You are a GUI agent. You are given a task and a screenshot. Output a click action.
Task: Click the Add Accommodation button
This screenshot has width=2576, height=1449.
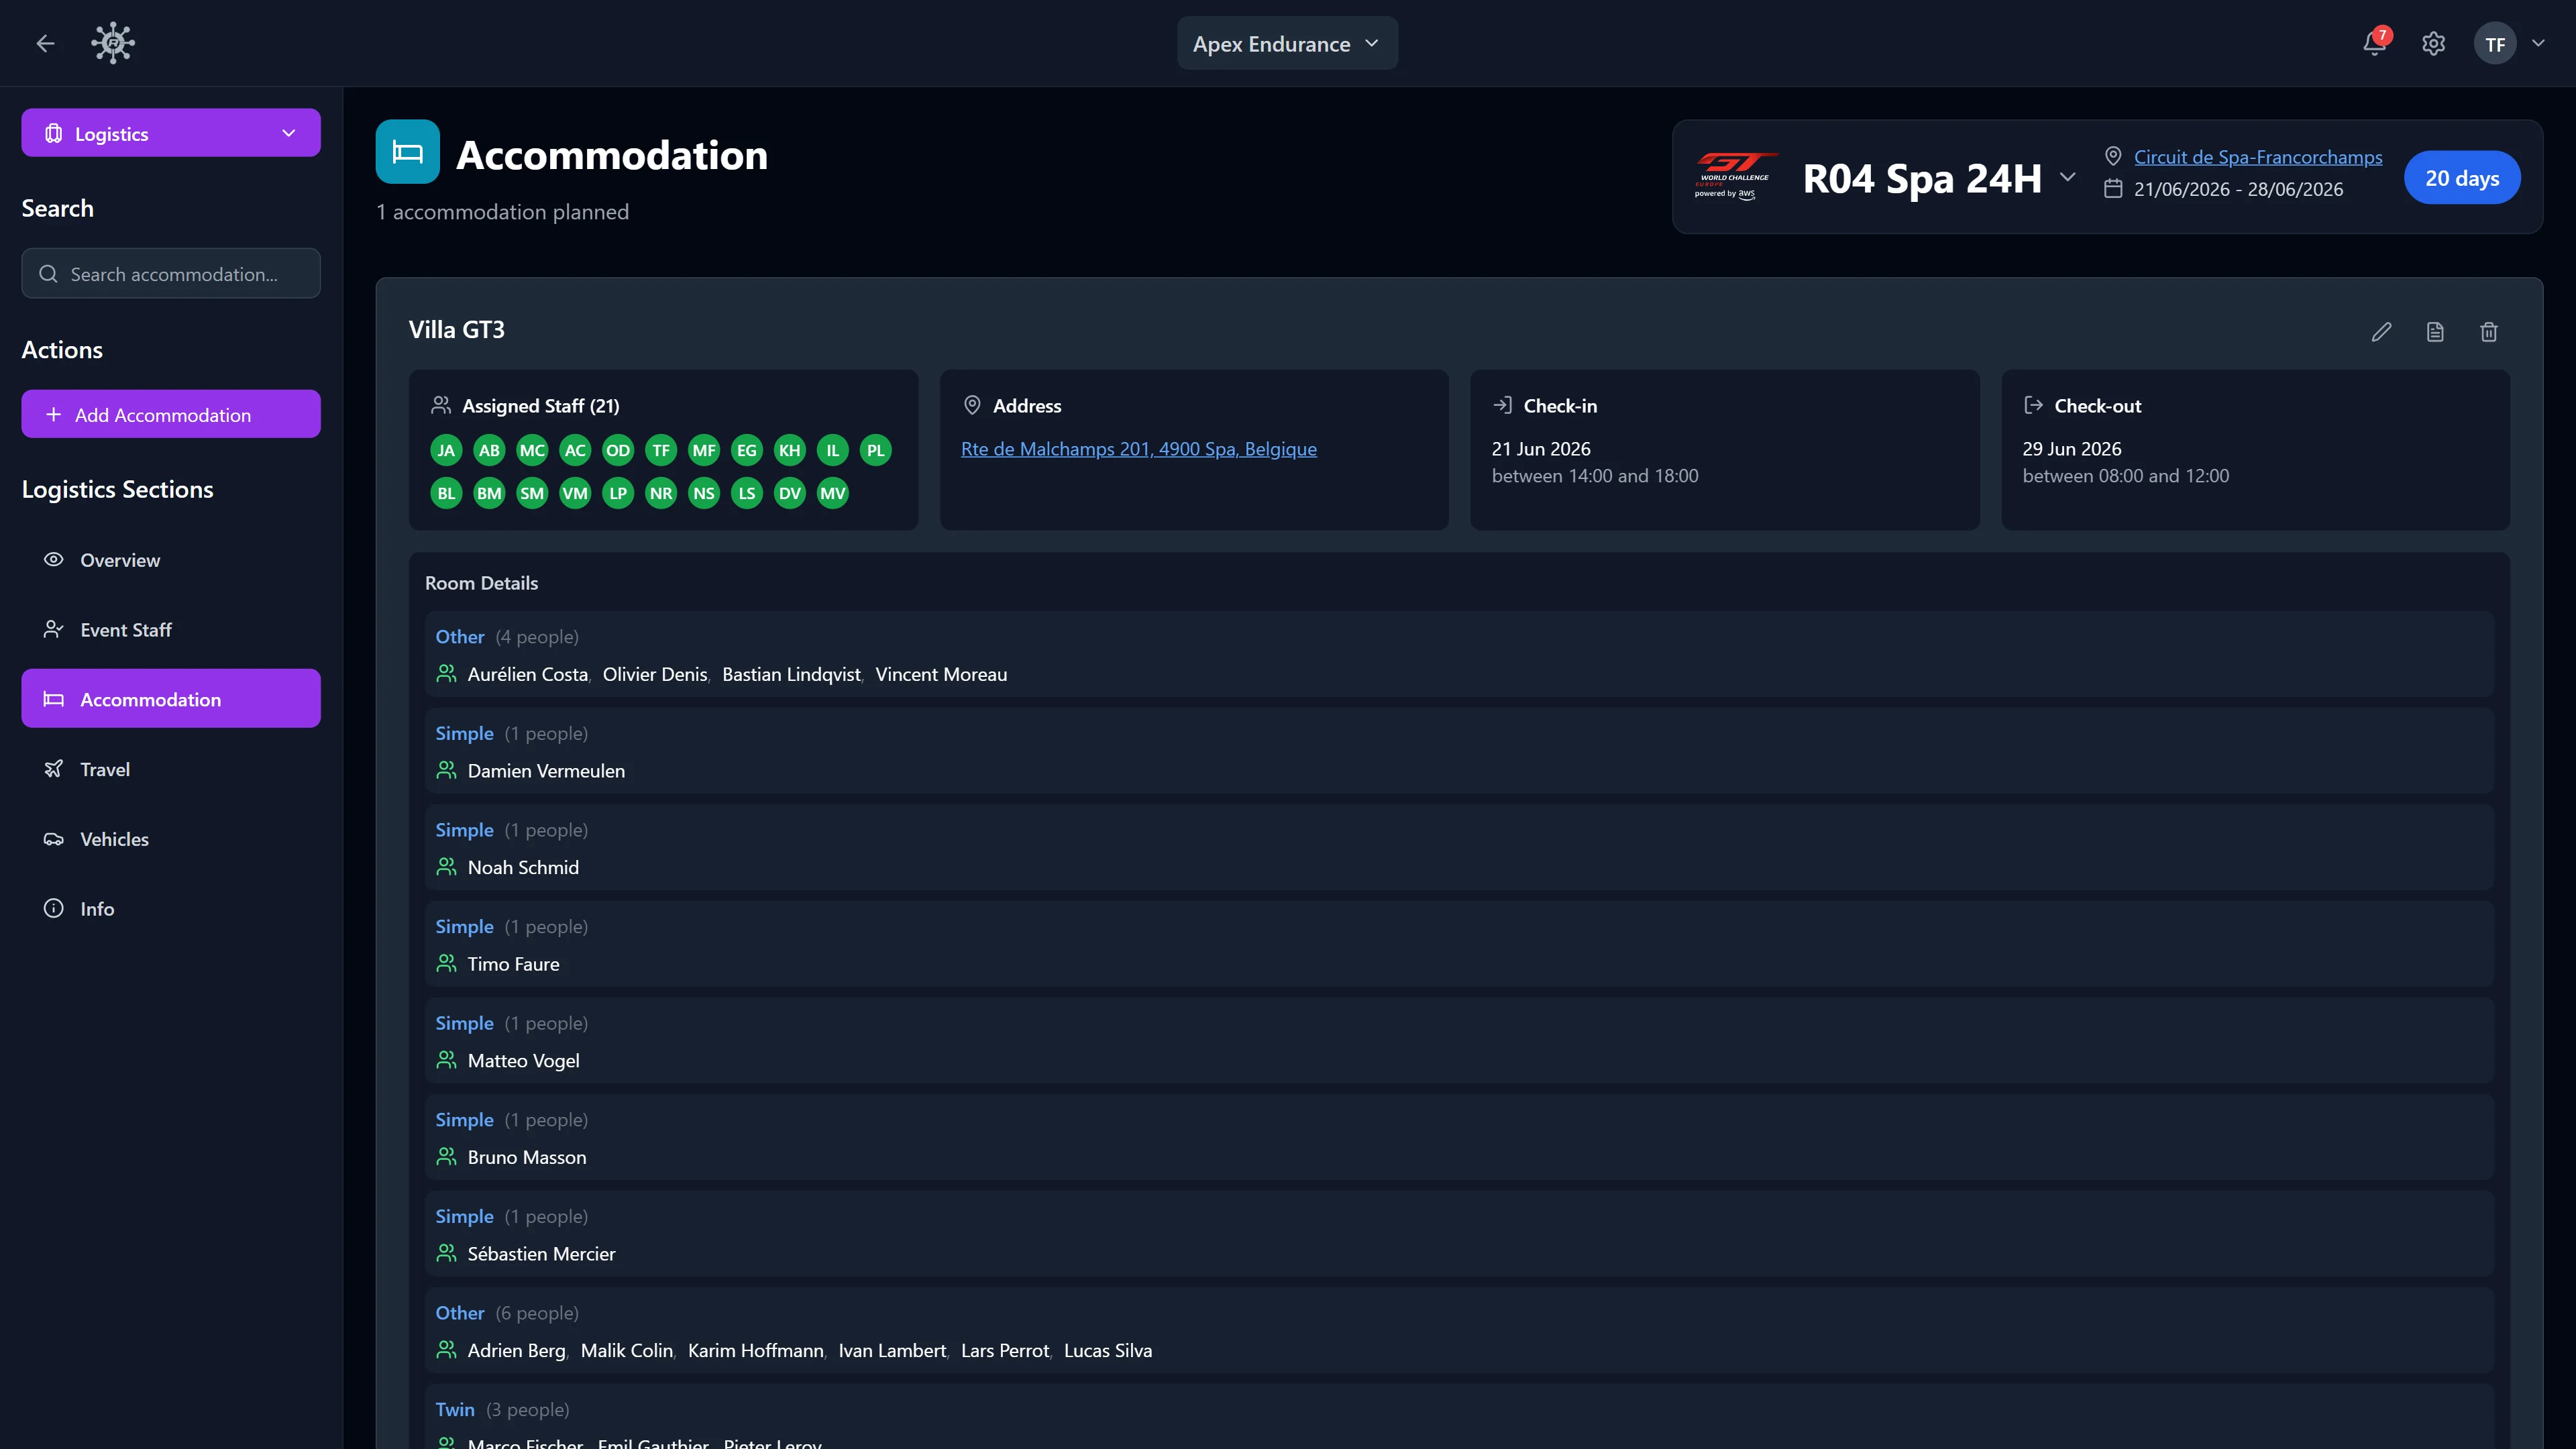171,414
